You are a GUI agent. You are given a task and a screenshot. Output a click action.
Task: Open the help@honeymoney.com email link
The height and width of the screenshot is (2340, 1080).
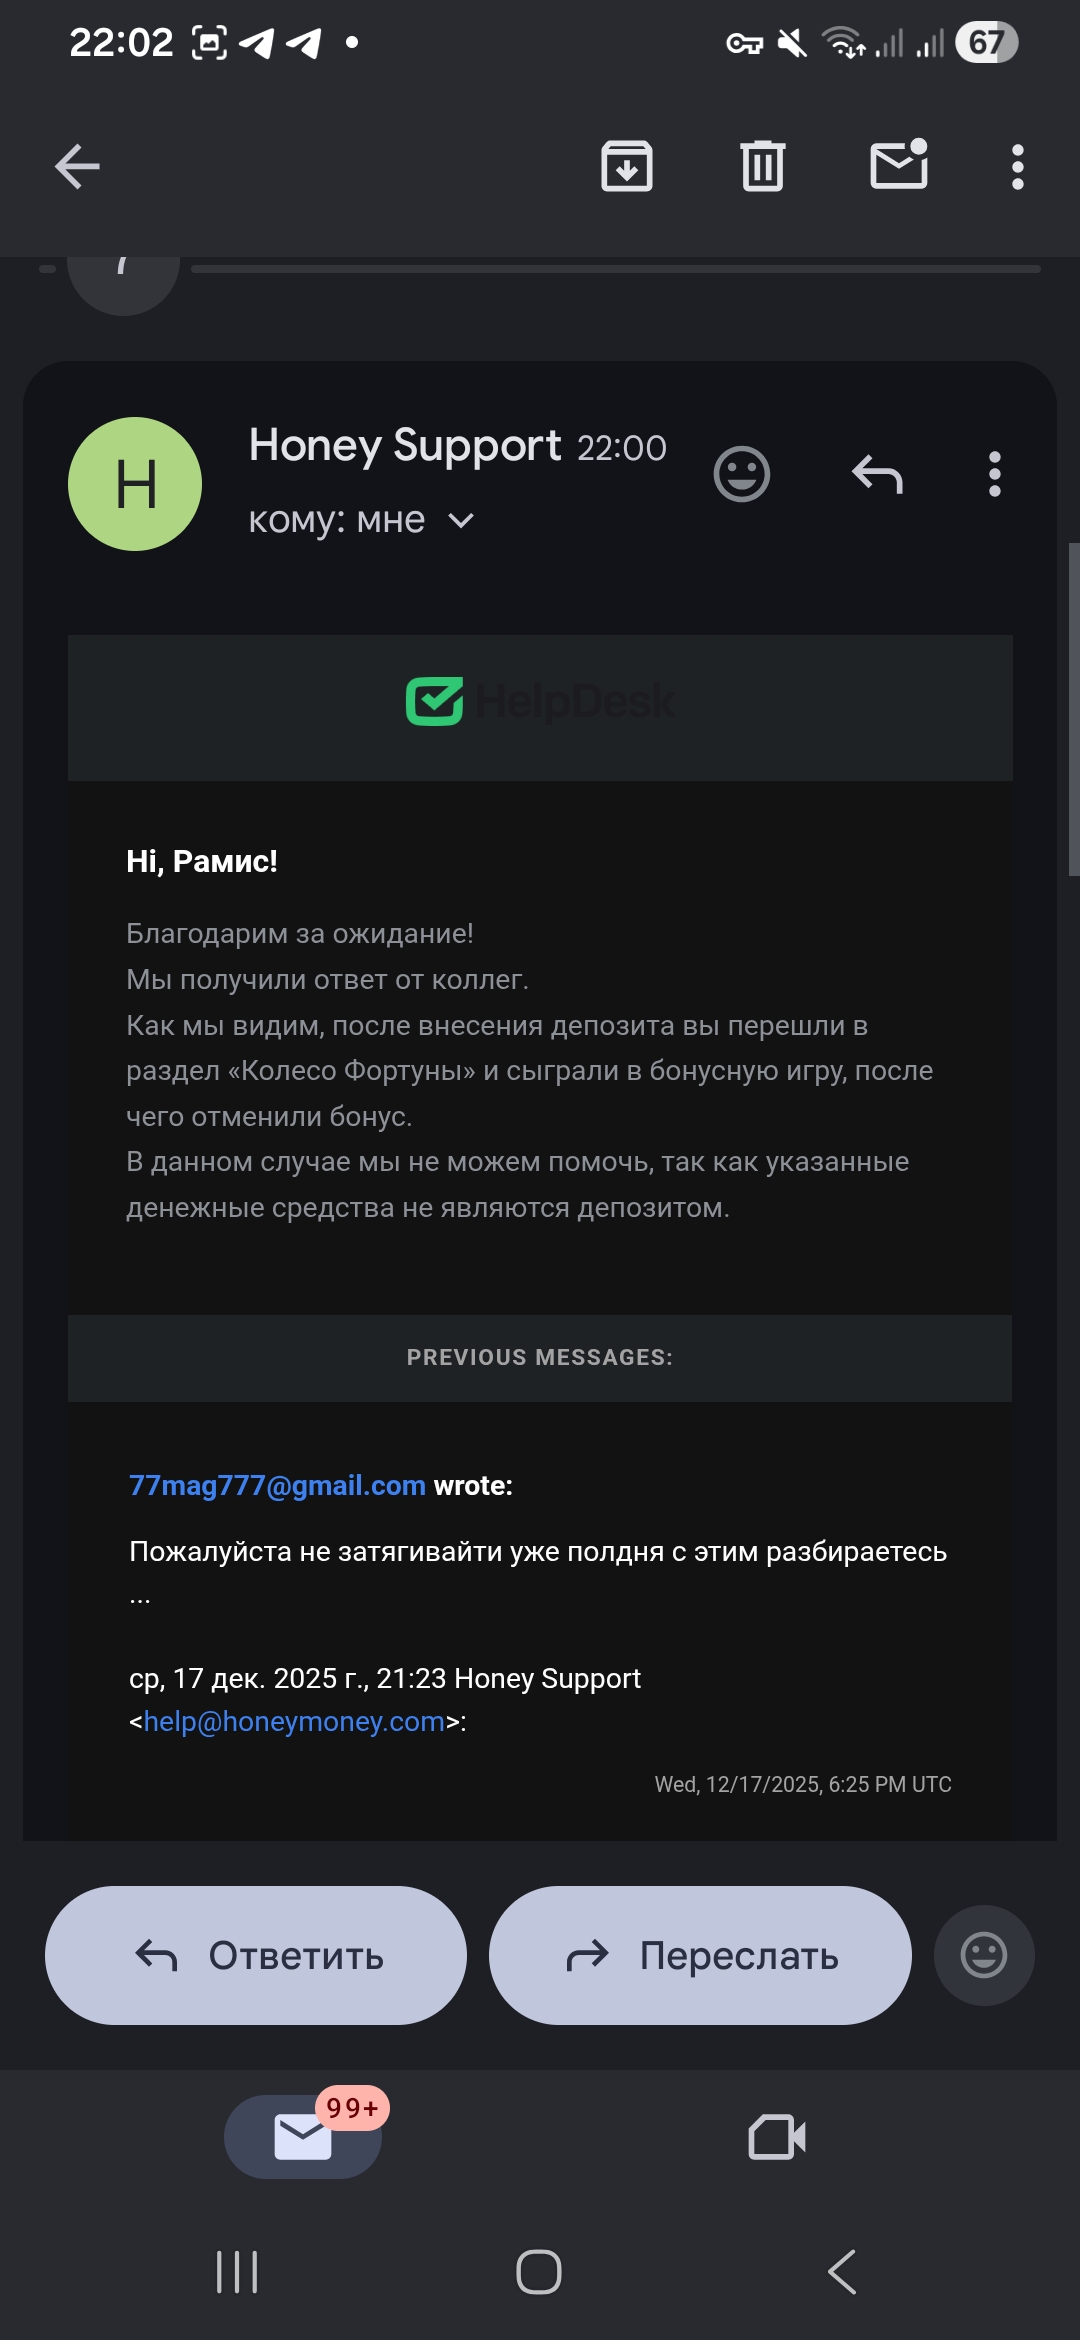[x=294, y=1722]
